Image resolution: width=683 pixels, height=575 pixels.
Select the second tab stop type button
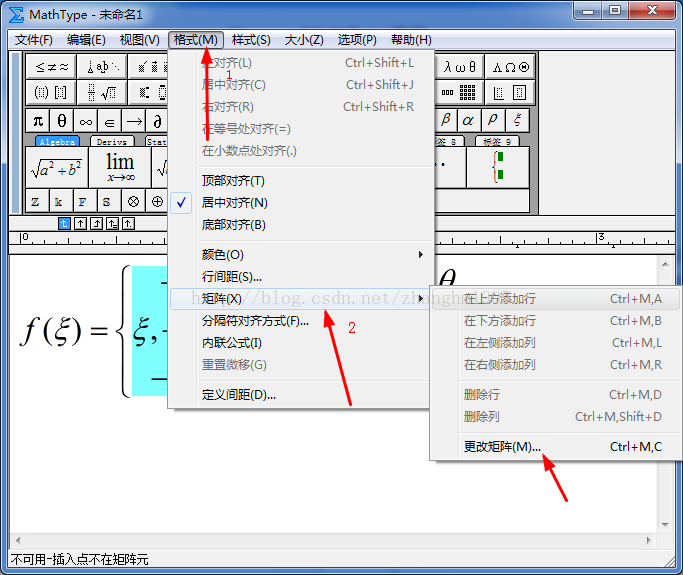click(80, 223)
